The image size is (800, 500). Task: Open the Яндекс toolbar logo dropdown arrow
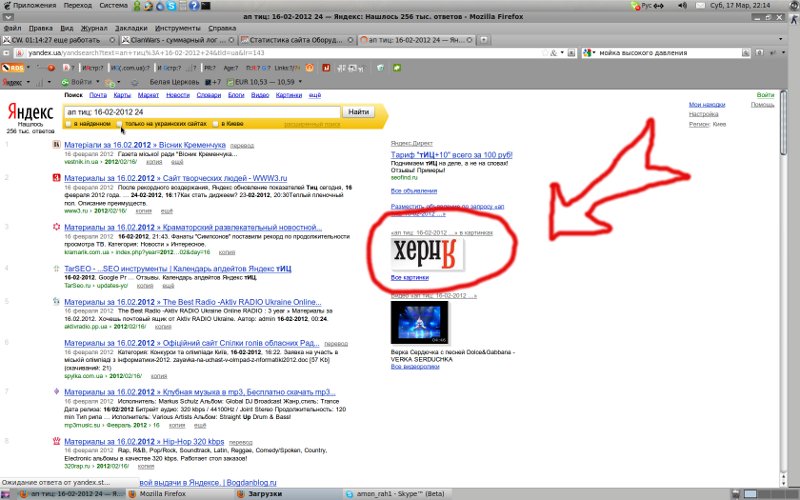coord(28,82)
